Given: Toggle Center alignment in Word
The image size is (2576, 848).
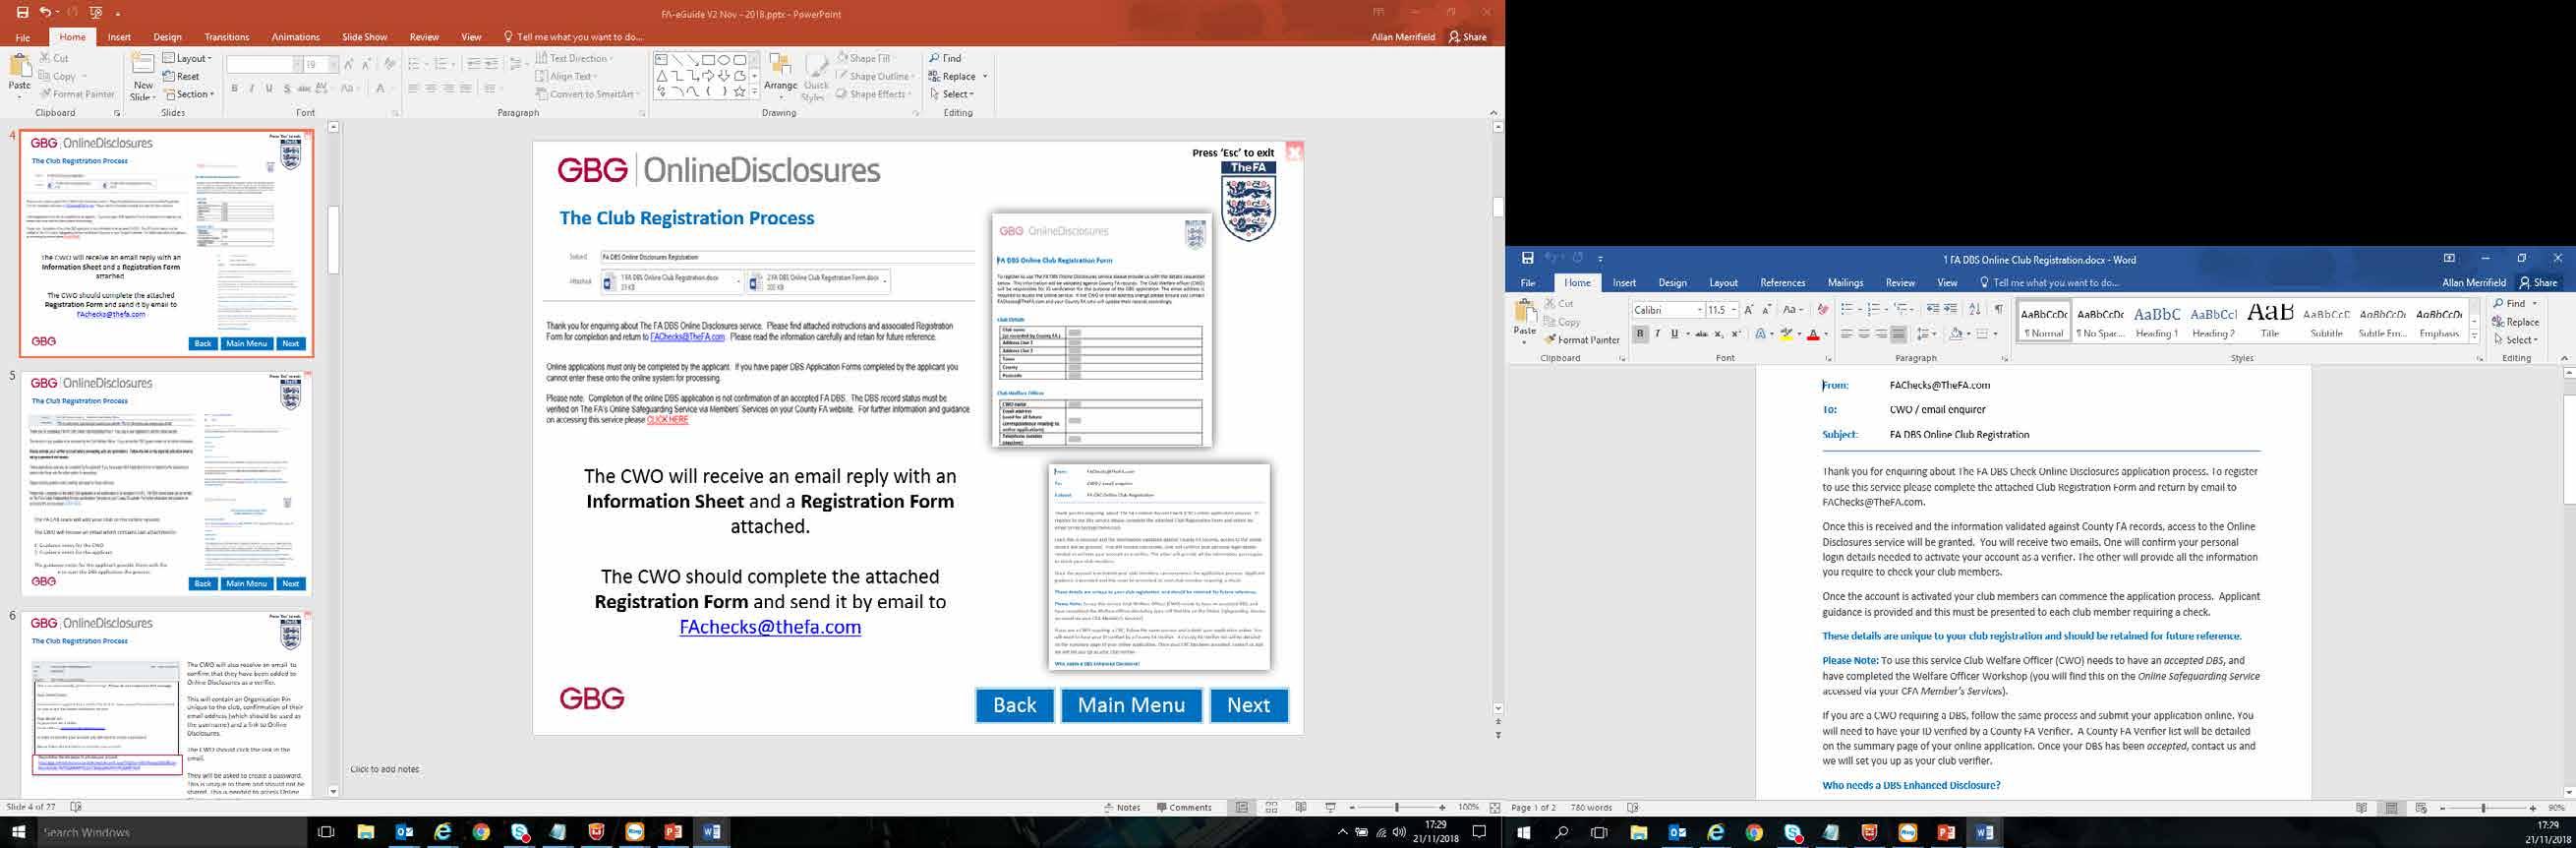Looking at the screenshot, I should click(x=1863, y=334).
